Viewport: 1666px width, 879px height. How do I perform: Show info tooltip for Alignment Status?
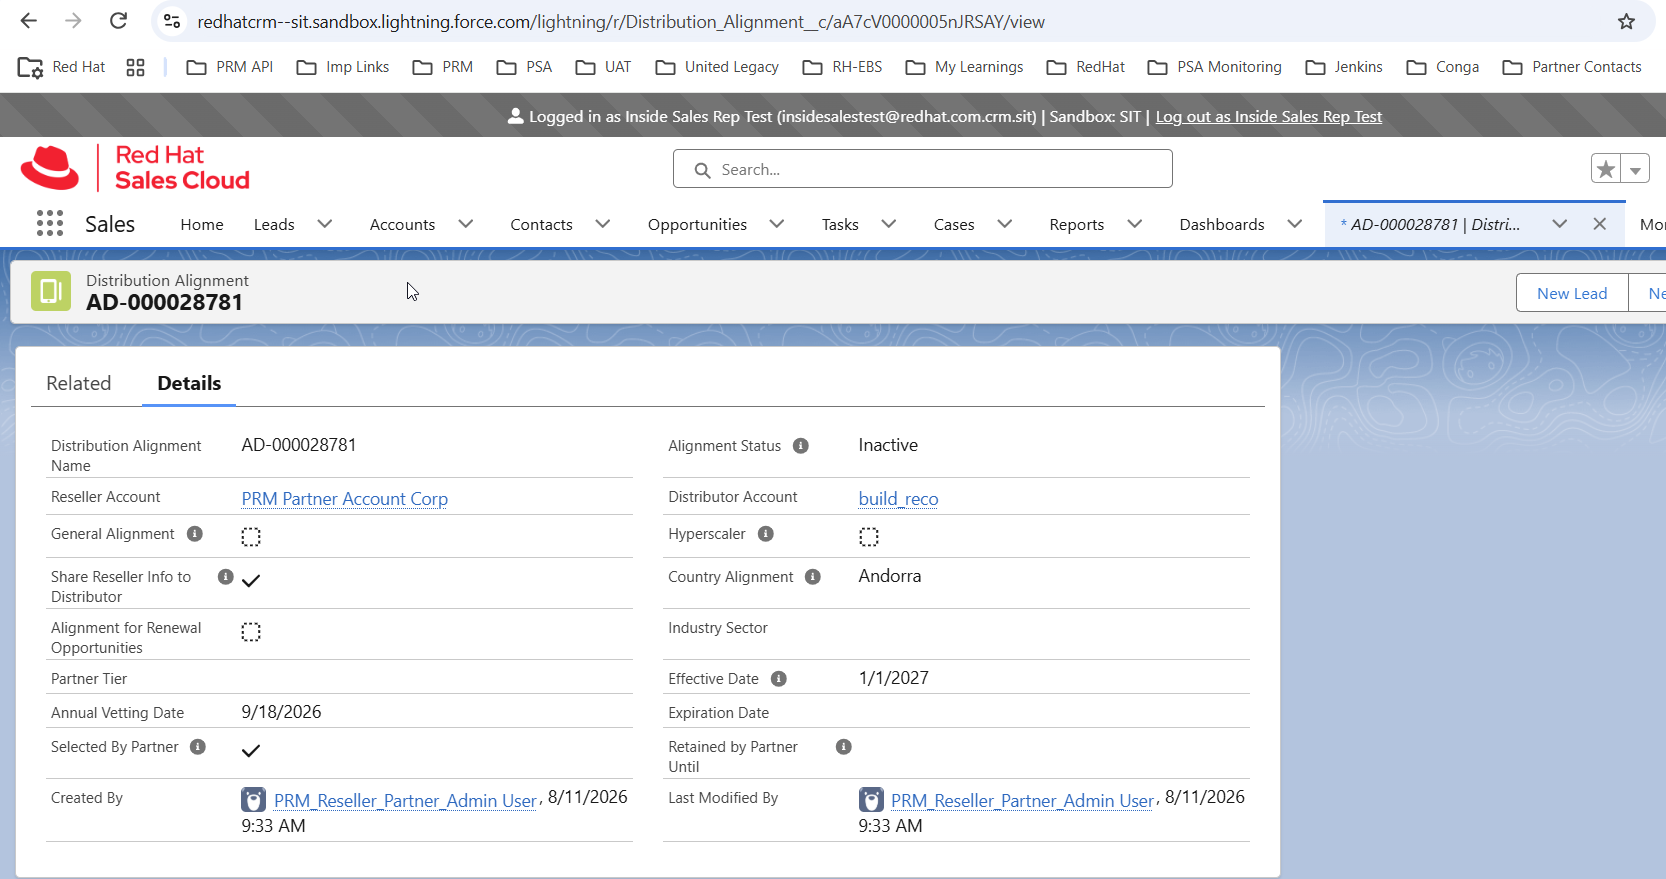click(x=801, y=446)
